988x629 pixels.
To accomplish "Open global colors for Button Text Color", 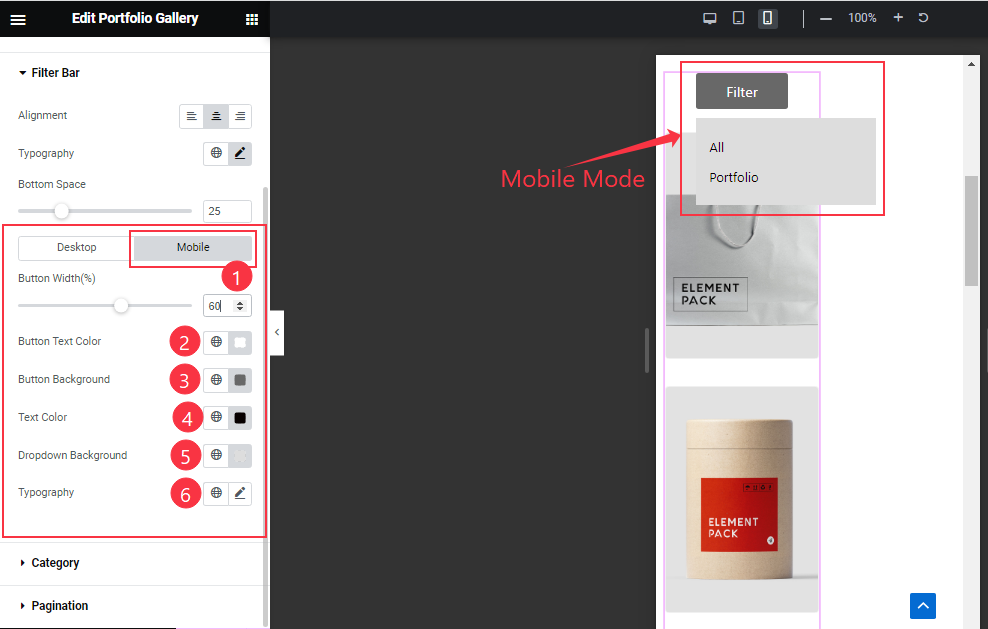I will click(x=216, y=342).
